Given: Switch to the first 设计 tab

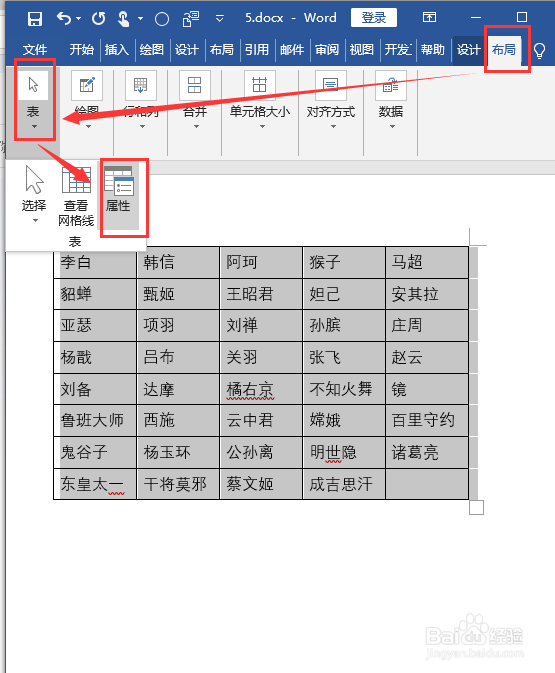Looking at the screenshot, I should 187,50.
